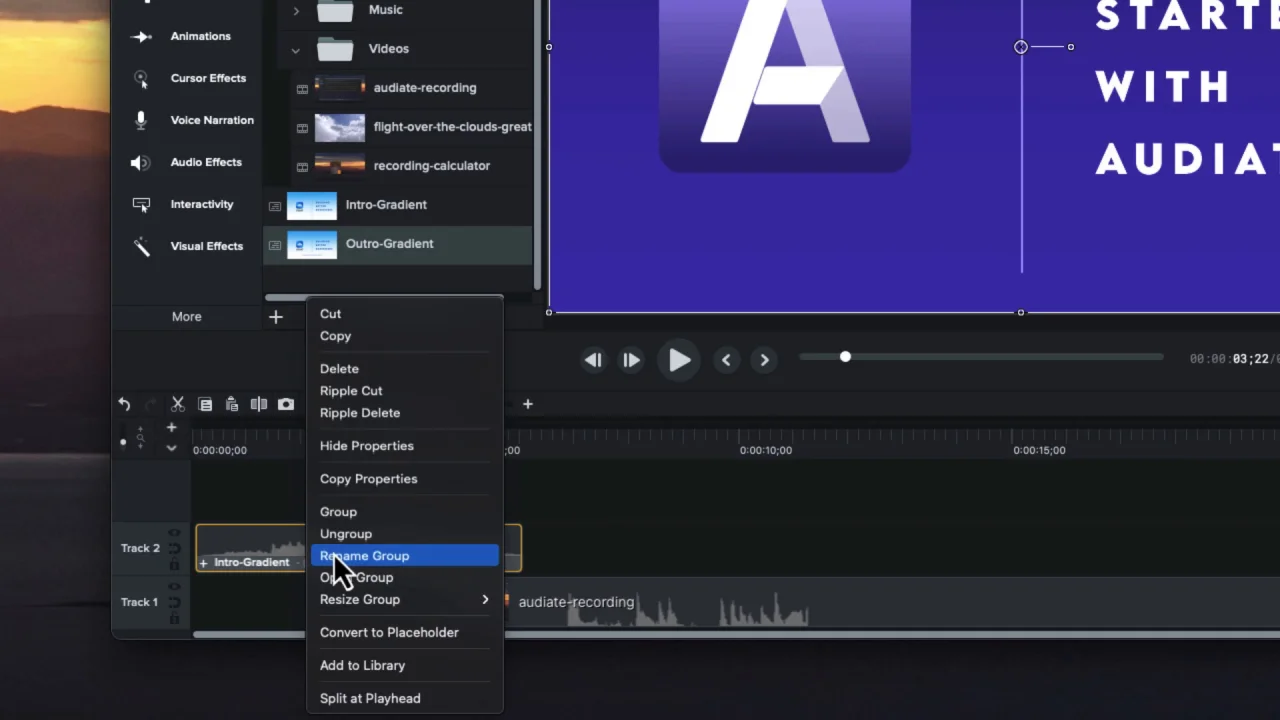Click the Split clip icon
1280x720 pixels.
click(259, 404)
